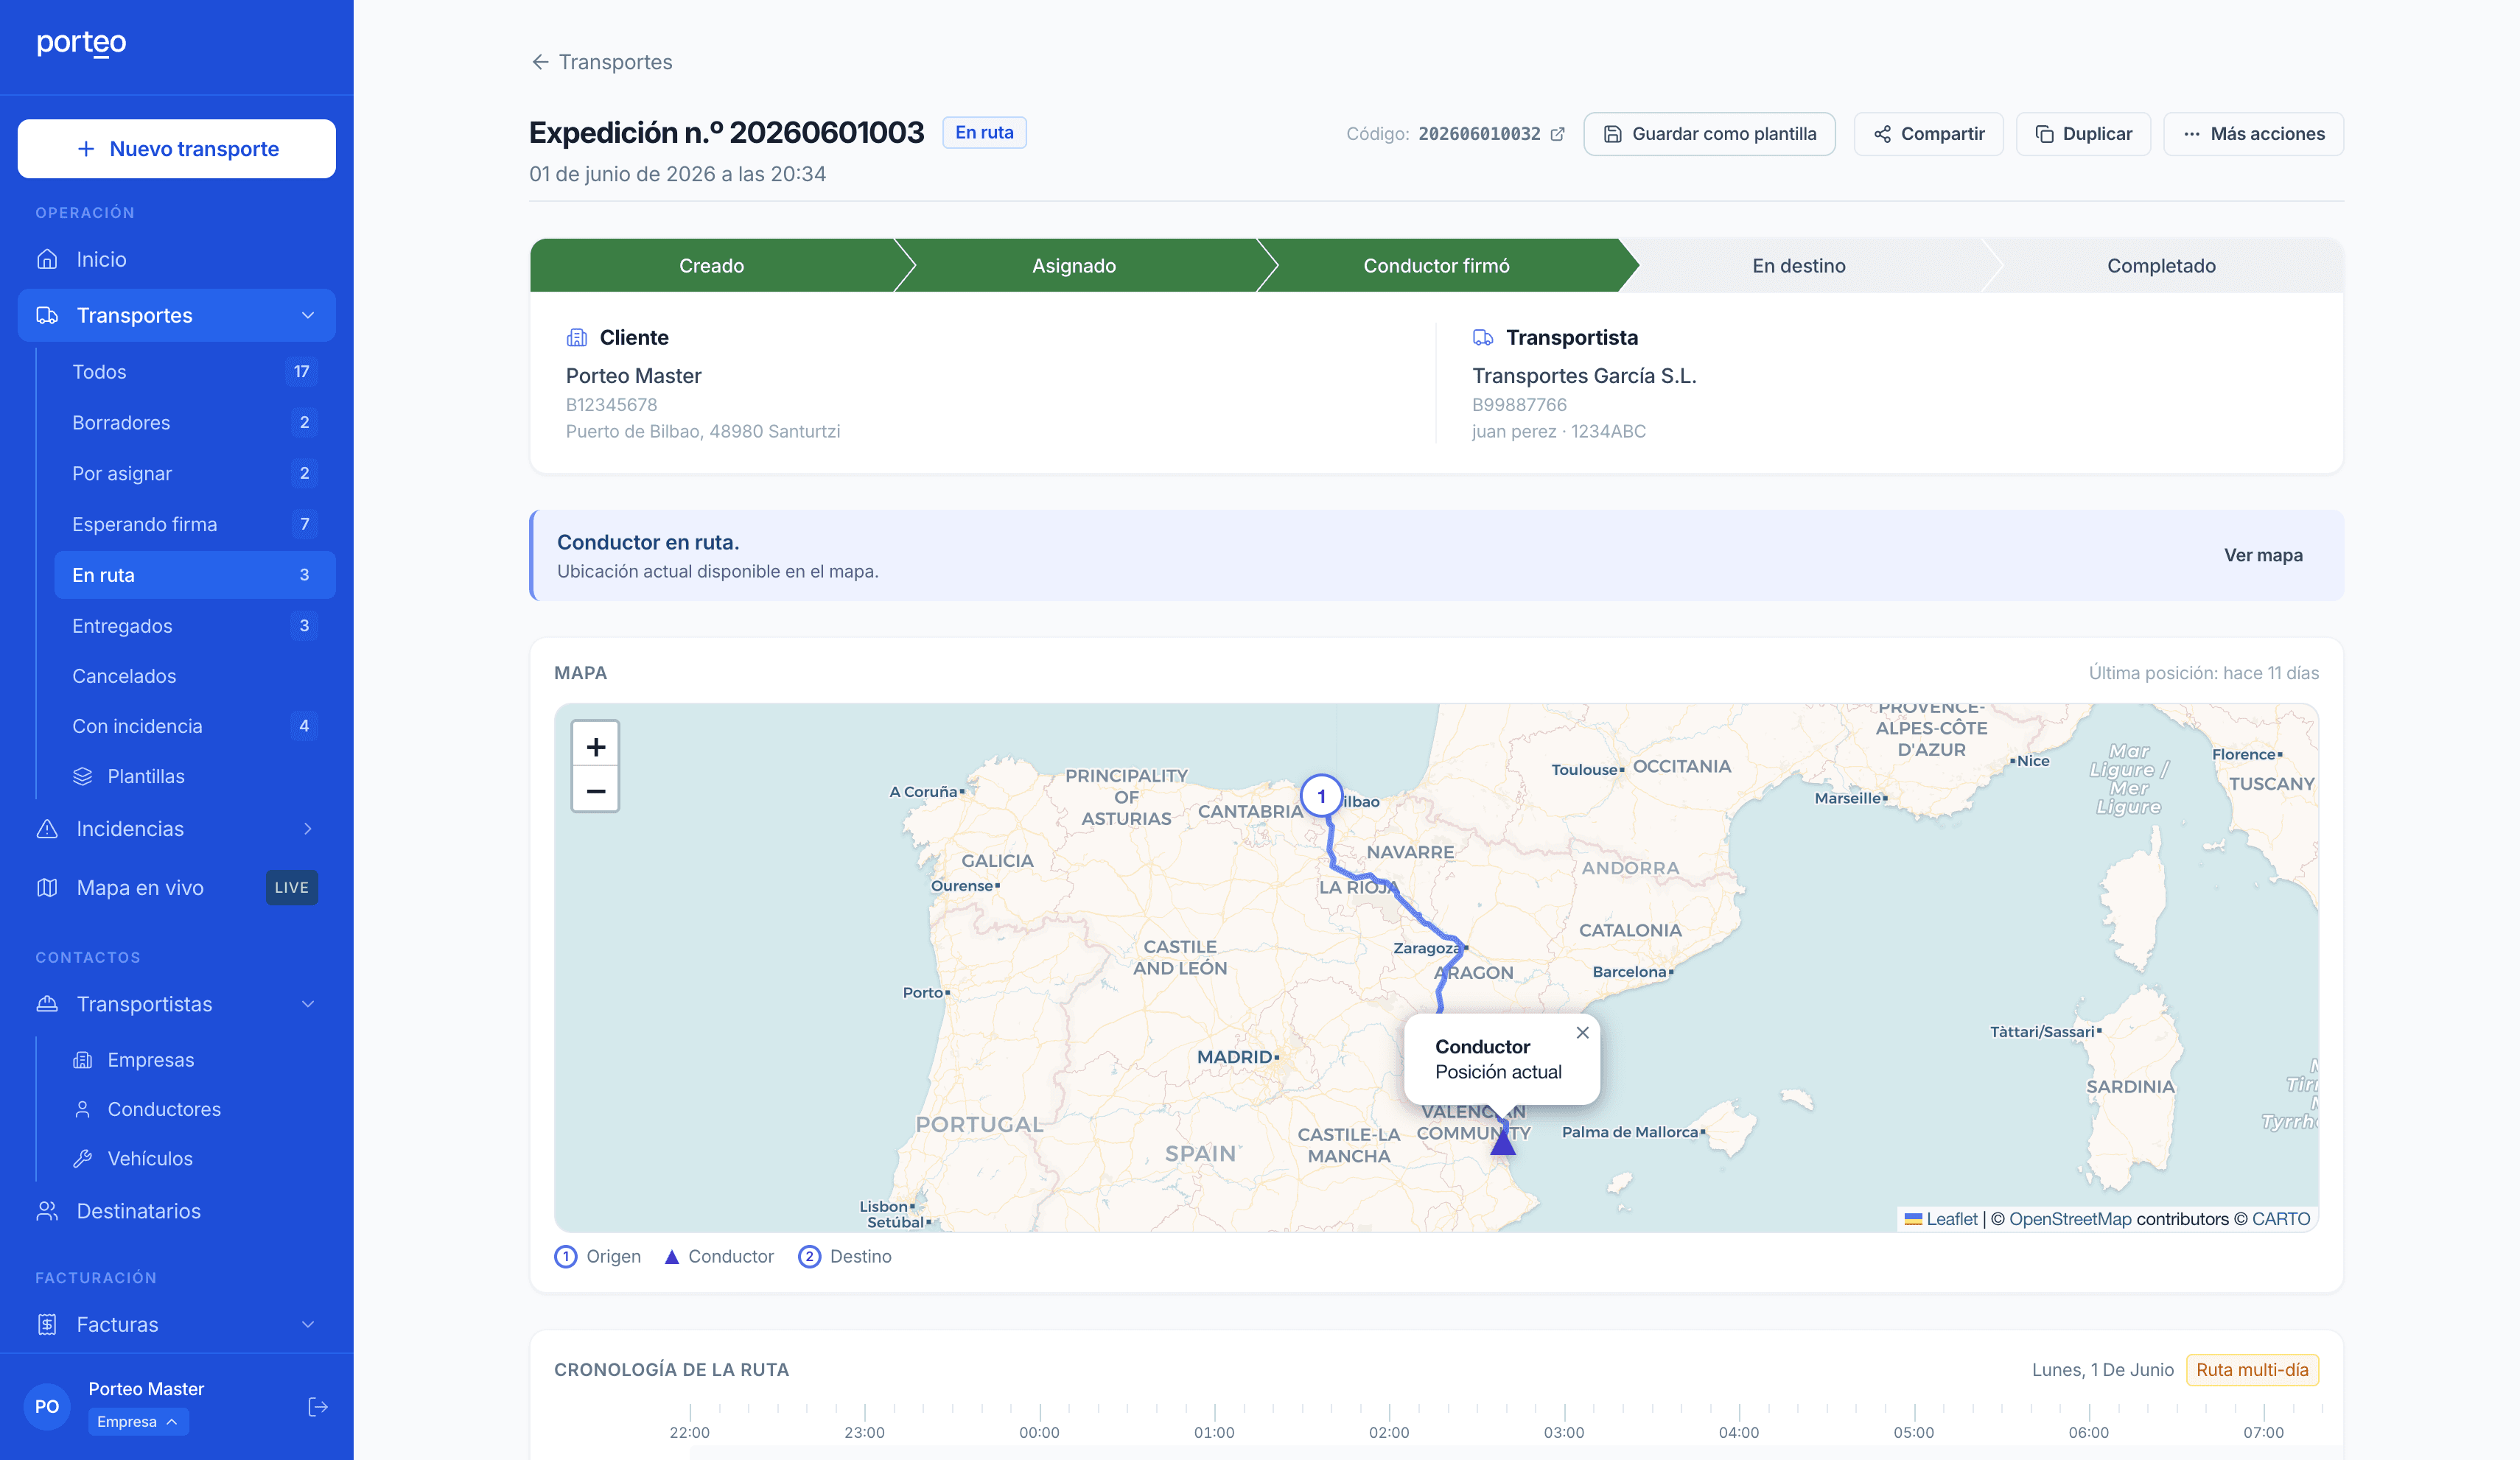Open Inicio from the sidebar
2520x1460 pixels.
click(x=177, y=259)
